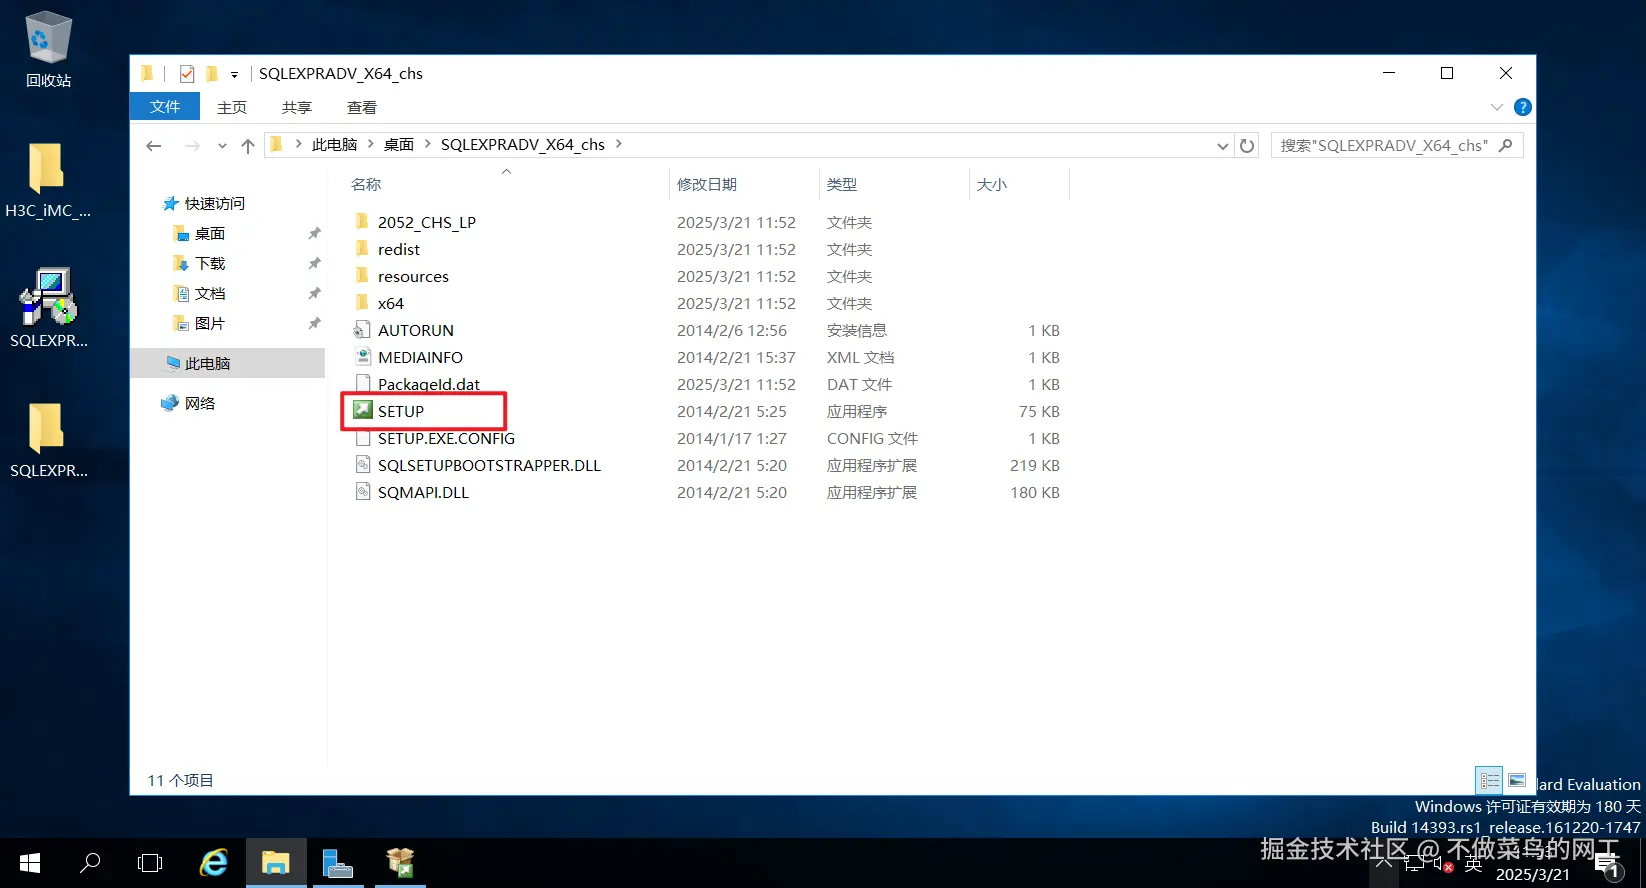Screen dimensions: 1646x888
Task: Open address bar history dropdown
Action: [1222, 146]
